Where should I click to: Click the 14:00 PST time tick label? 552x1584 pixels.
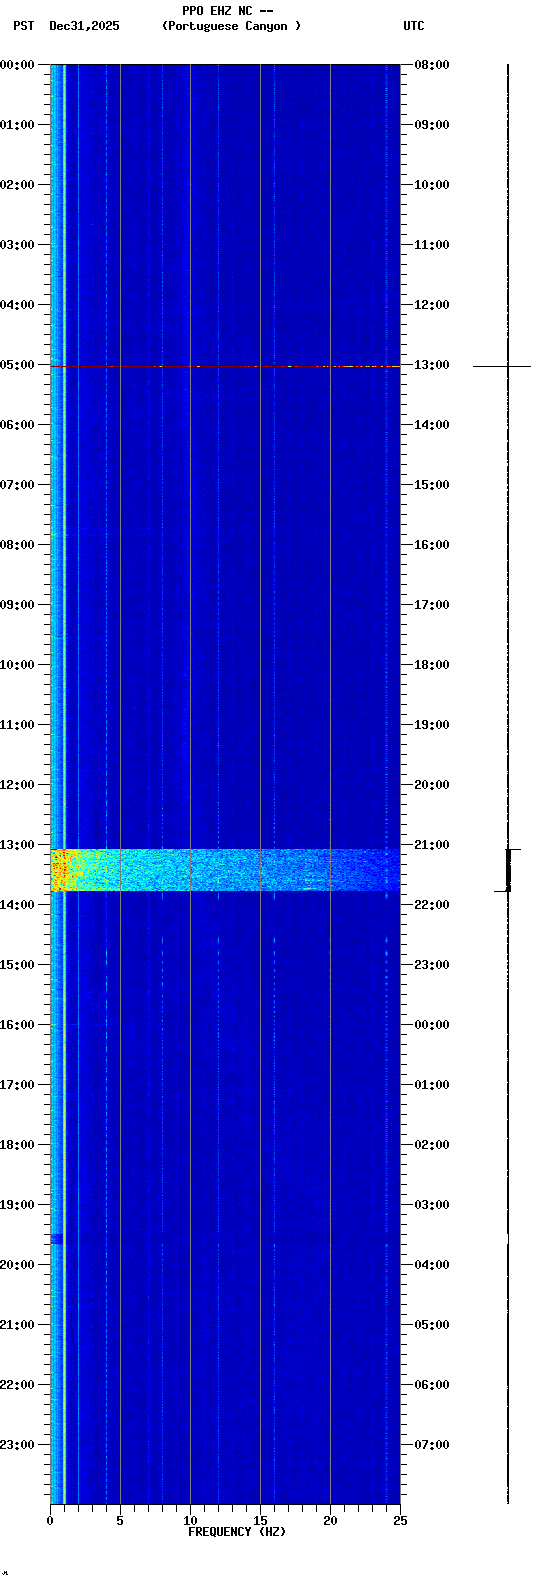[17, 905]
